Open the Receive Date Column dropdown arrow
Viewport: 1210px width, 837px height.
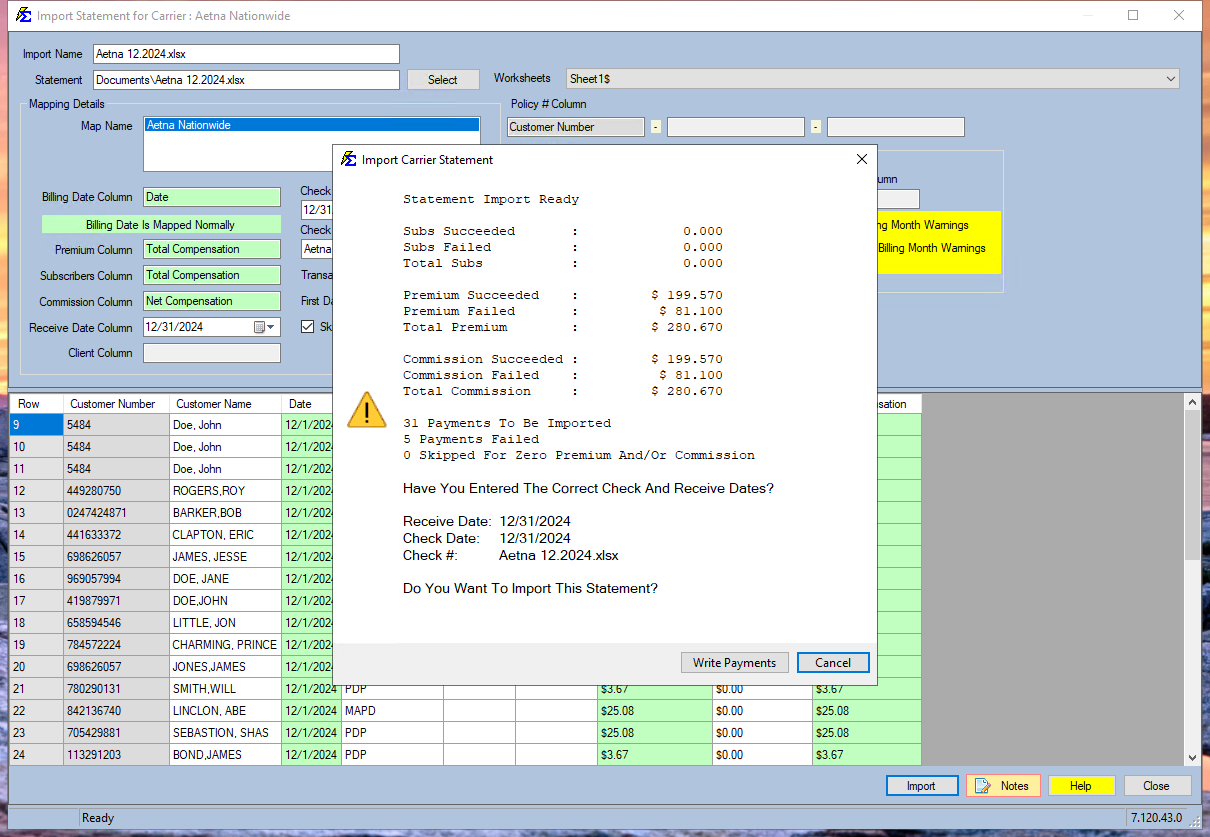coord(270,327)
